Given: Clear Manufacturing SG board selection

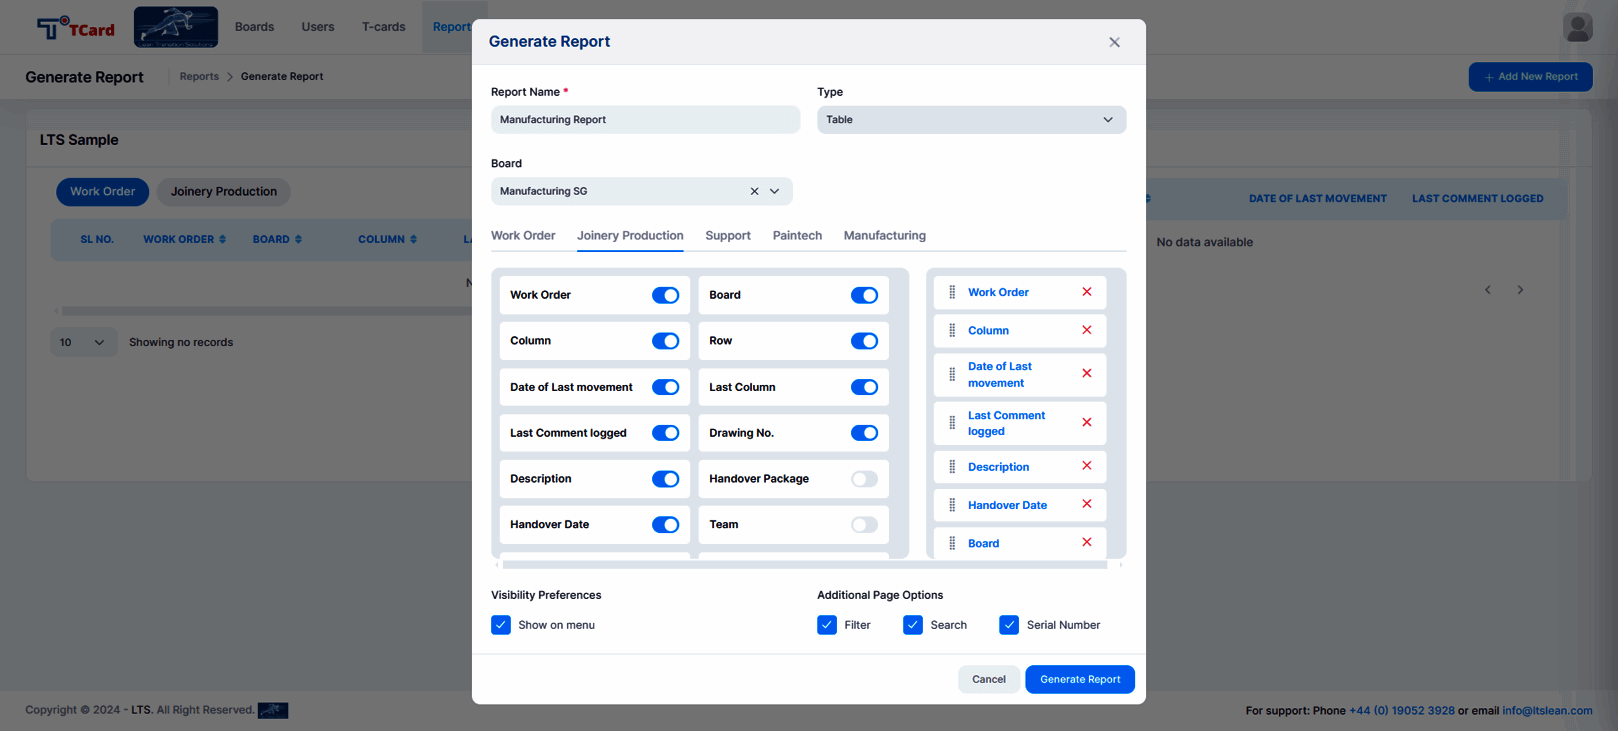Looking at the screenshot, I should tap(754, 191).
